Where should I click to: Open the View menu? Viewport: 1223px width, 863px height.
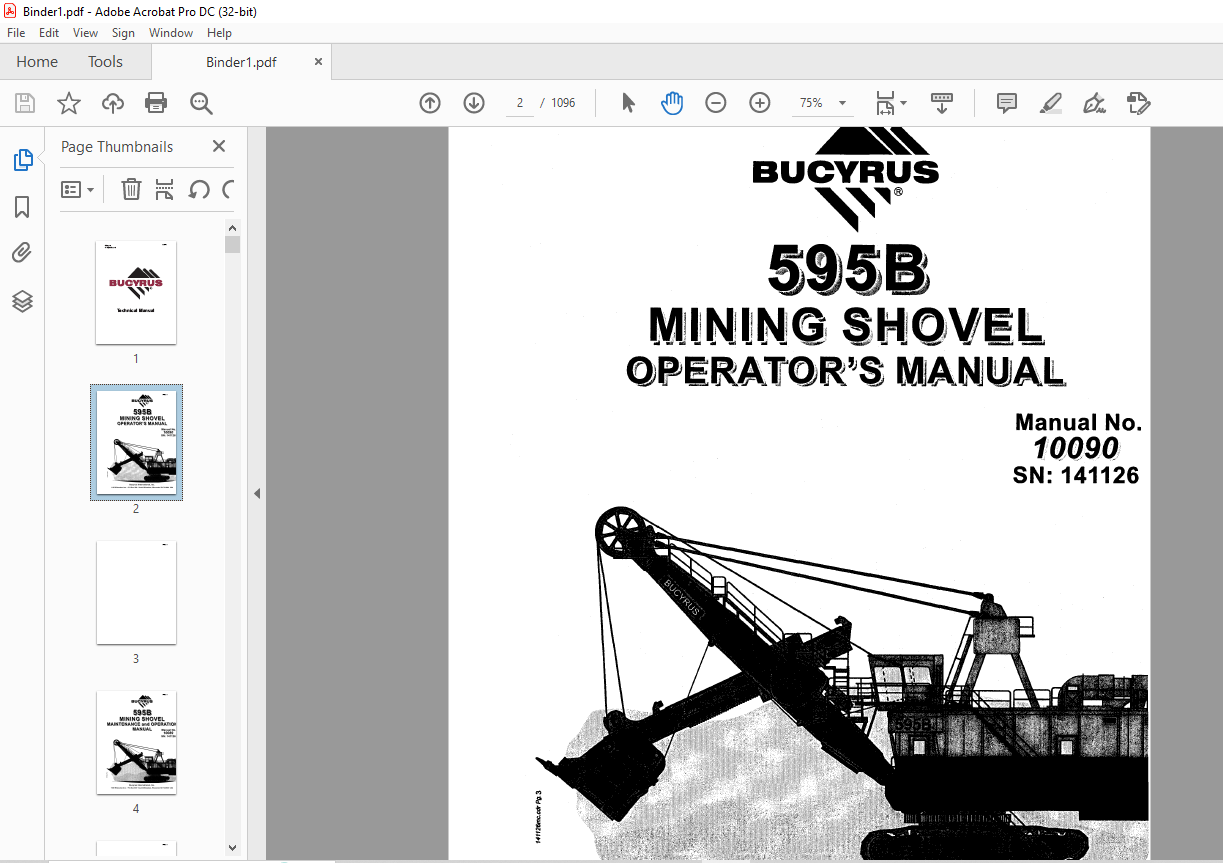(x=85, y=33)
